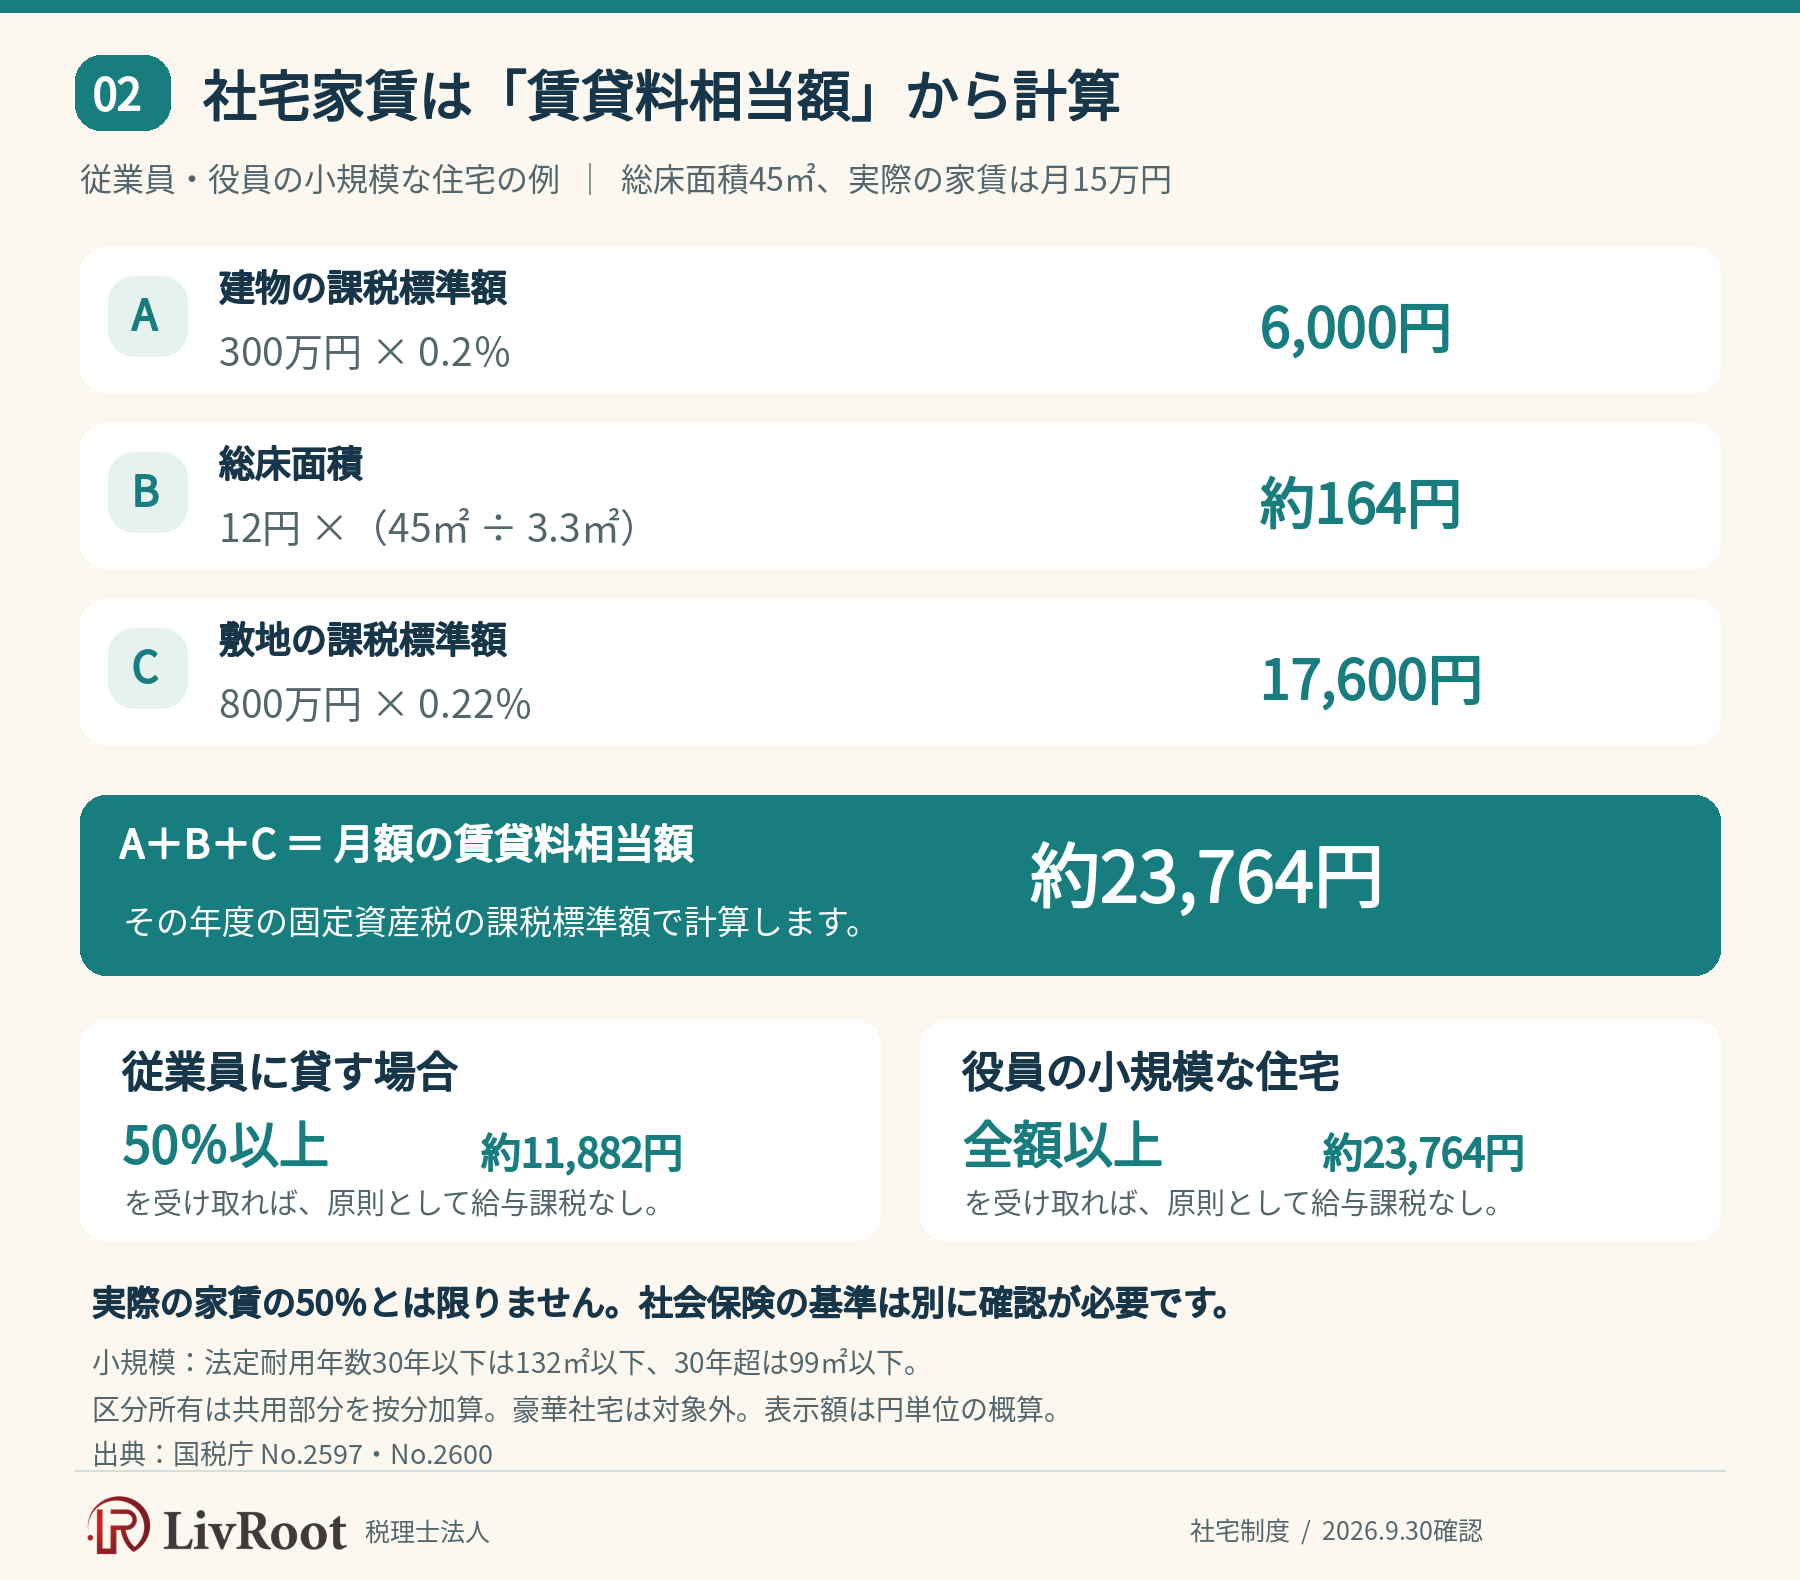
Task: Click the heading 社宅家賃は「賃貸料相当額」から計算
Action: tap(661, 96)
